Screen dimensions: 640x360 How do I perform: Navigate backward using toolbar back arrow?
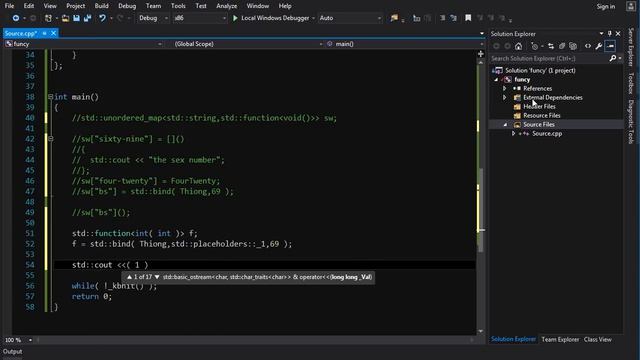pyautogui.click(x=16, y=18)
